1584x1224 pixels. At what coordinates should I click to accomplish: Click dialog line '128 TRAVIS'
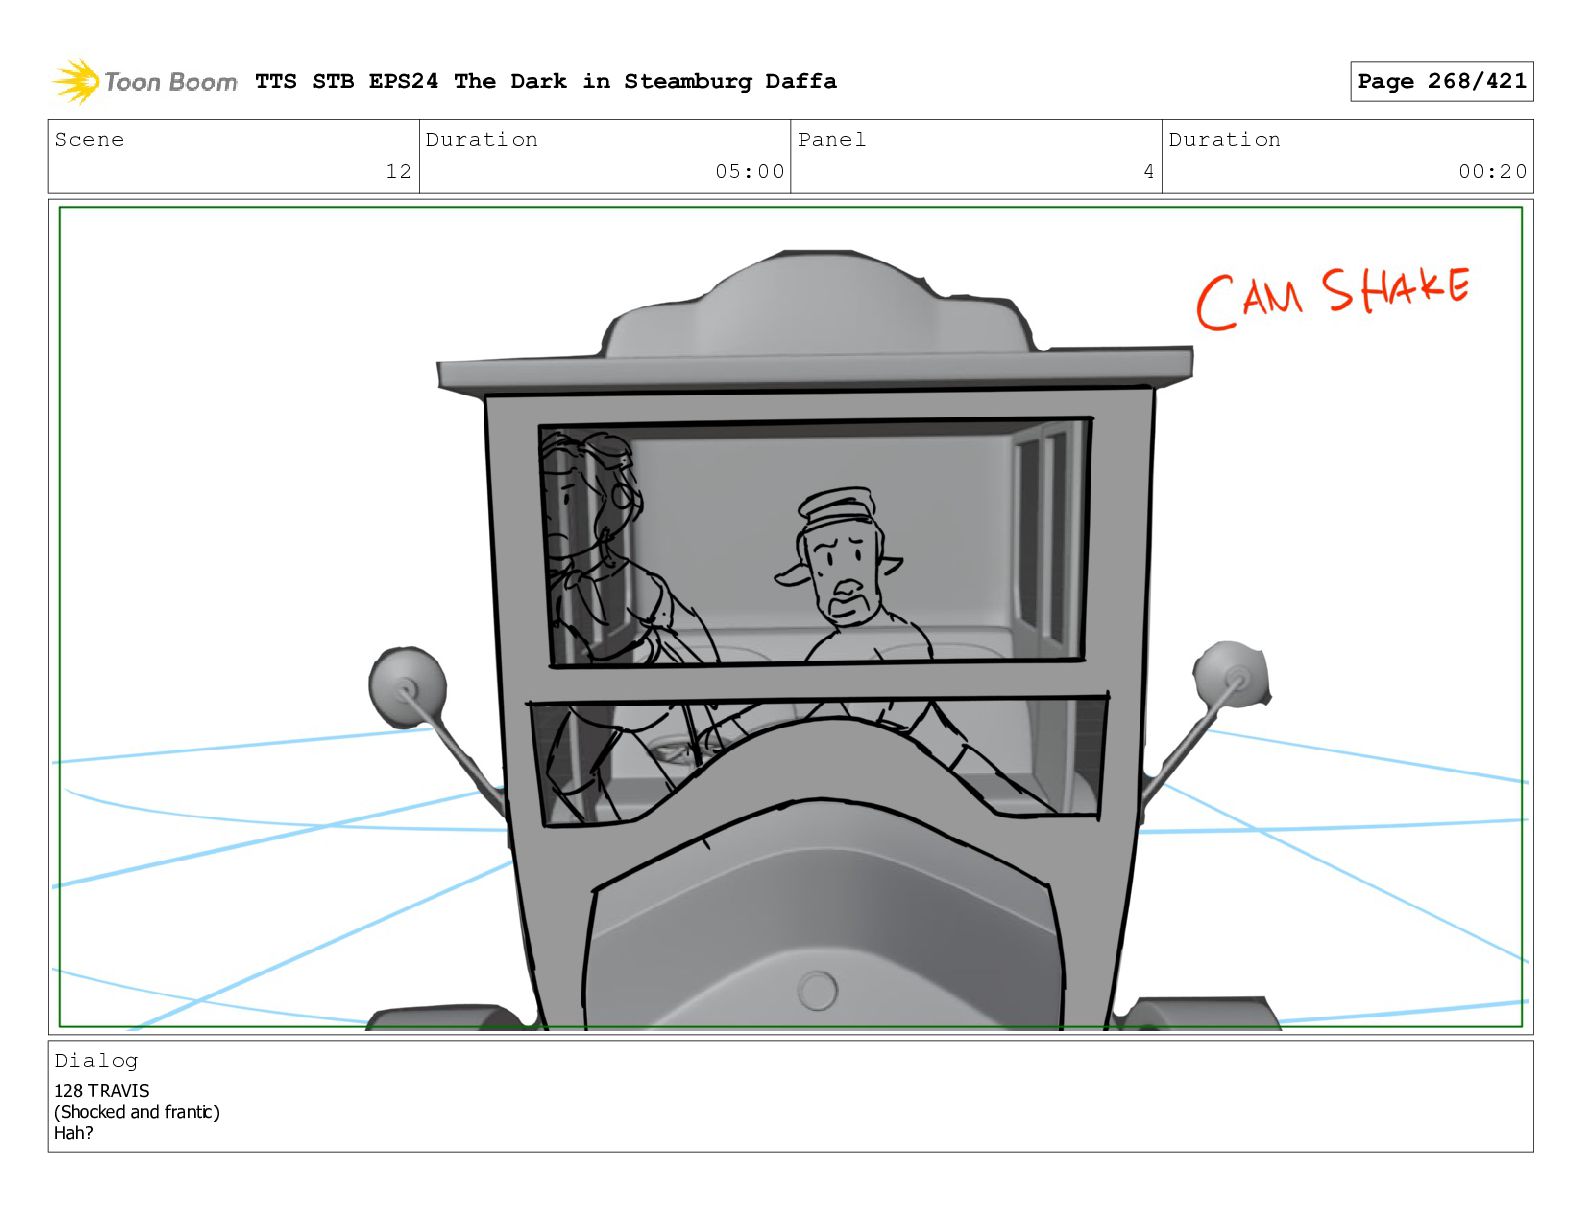(102, 1091)
